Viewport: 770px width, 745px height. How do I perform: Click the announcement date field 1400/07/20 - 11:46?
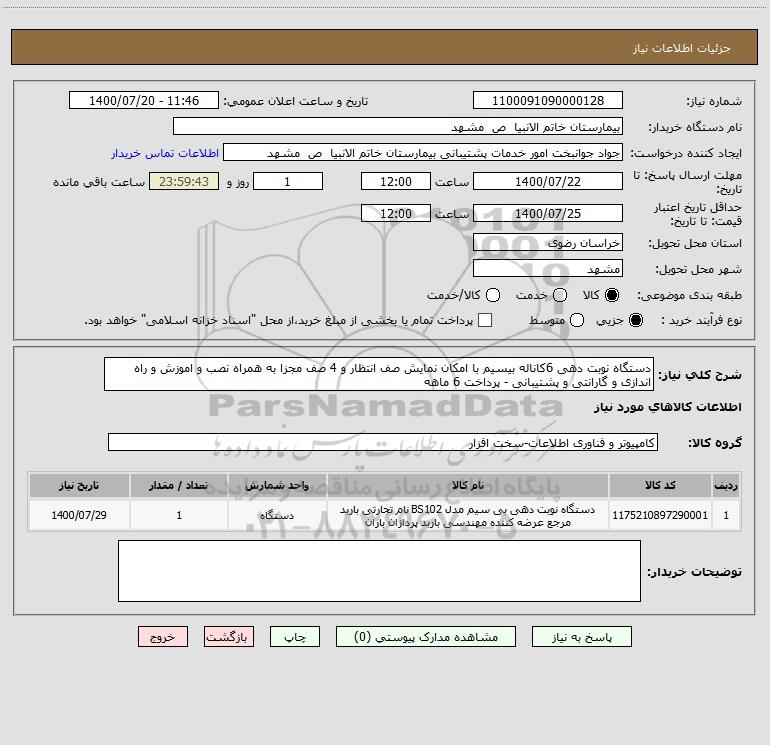click(x=143, y=100)
